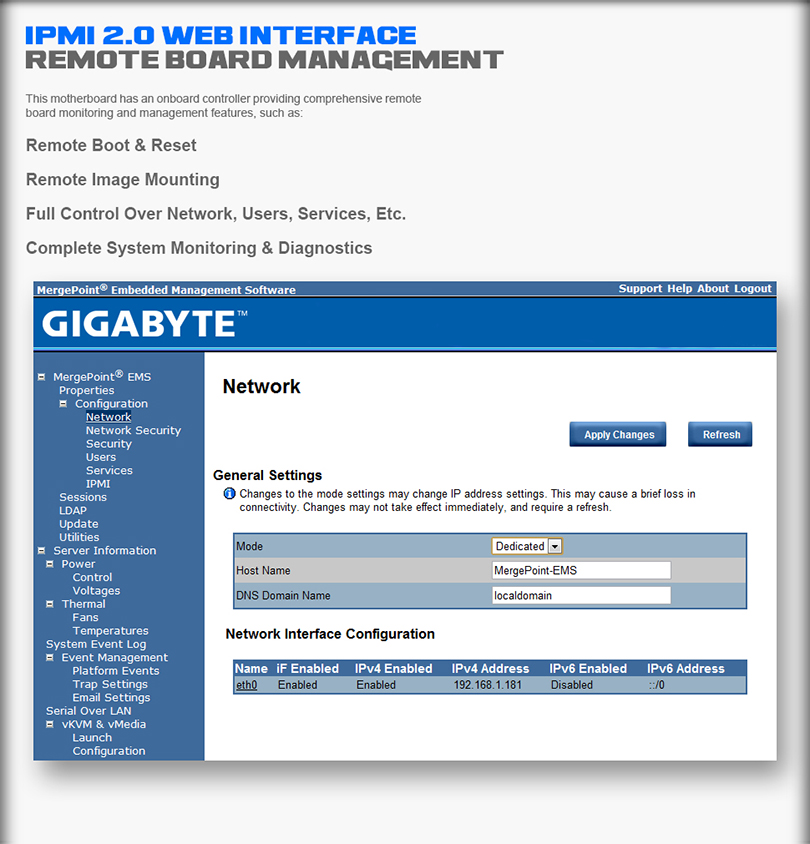Image resolution: width=810 pixels, height=844 pixels.
Task: Open Utilities in the sidebar
Action: tap(79, 537)
